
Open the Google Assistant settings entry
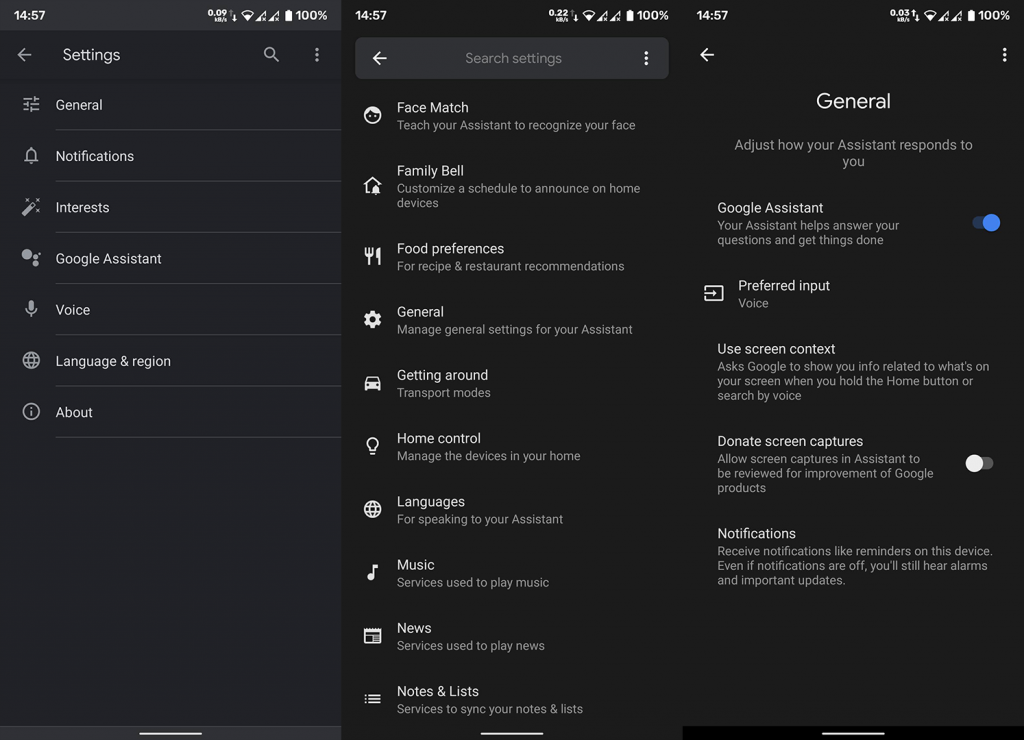[170, 259]
